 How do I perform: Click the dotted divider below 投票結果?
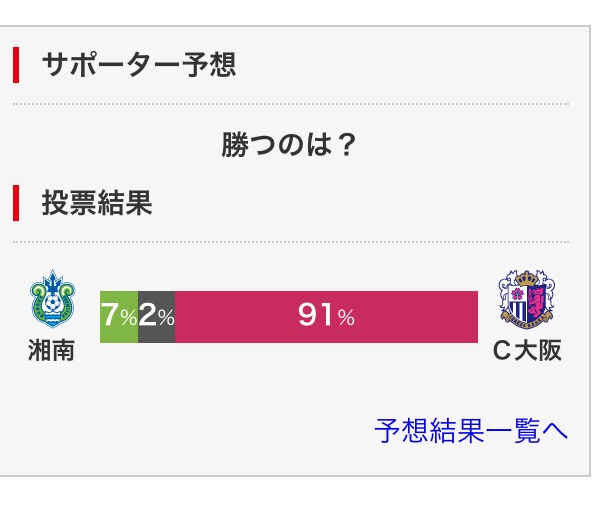(x=290, y=242)
